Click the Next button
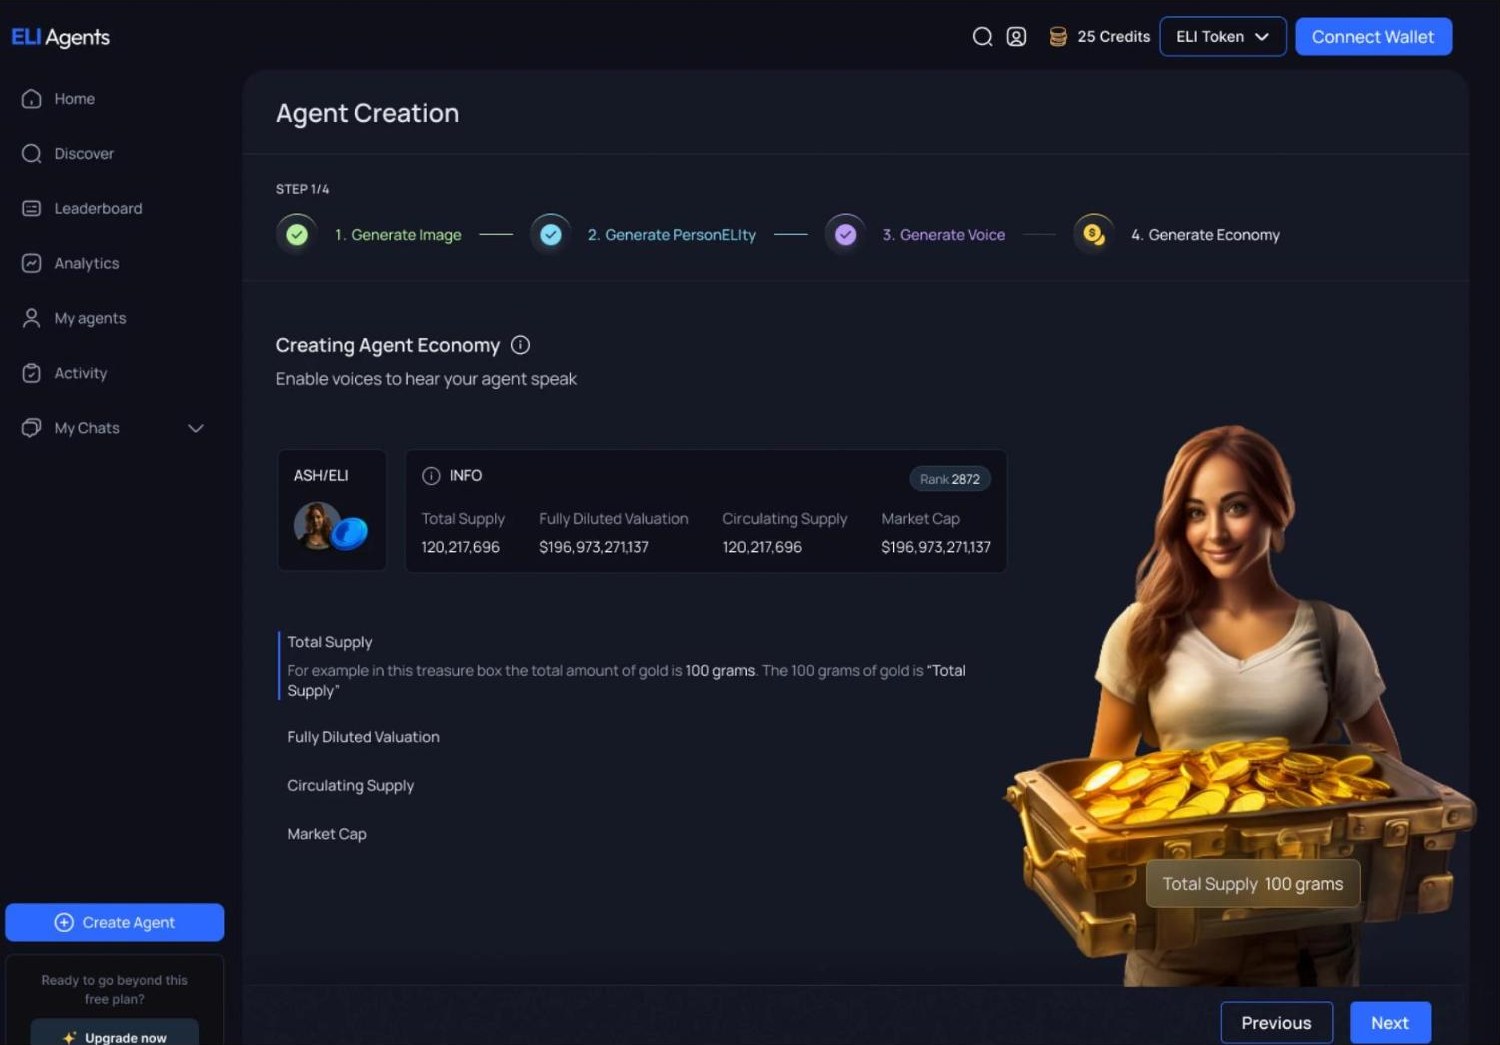 [x=1390, y=1023]
